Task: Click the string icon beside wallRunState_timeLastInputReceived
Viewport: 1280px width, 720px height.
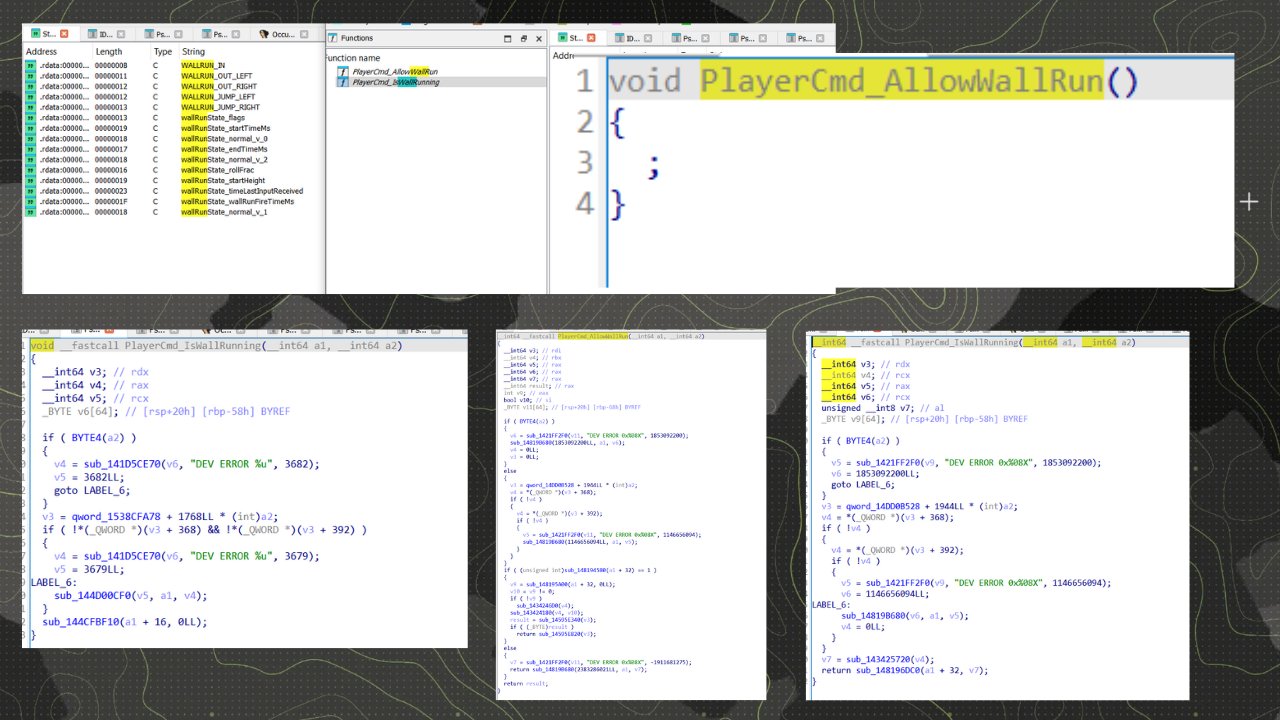Action: (x=30, y=191)
